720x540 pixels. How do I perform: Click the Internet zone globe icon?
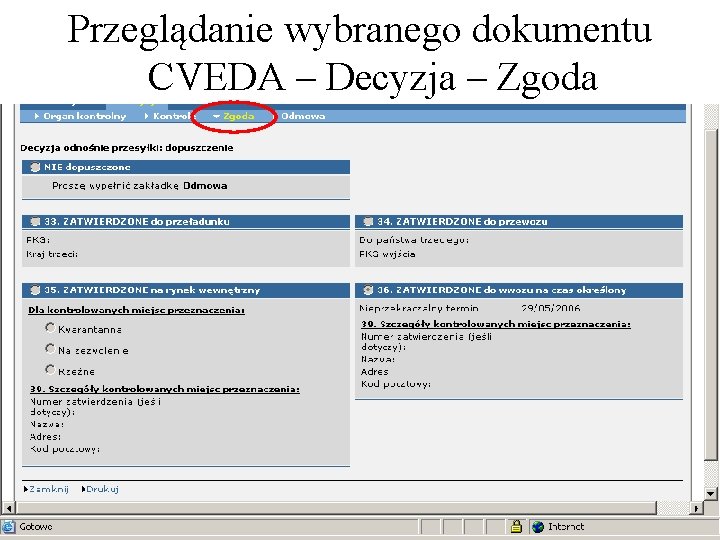[x=538, y=527]
